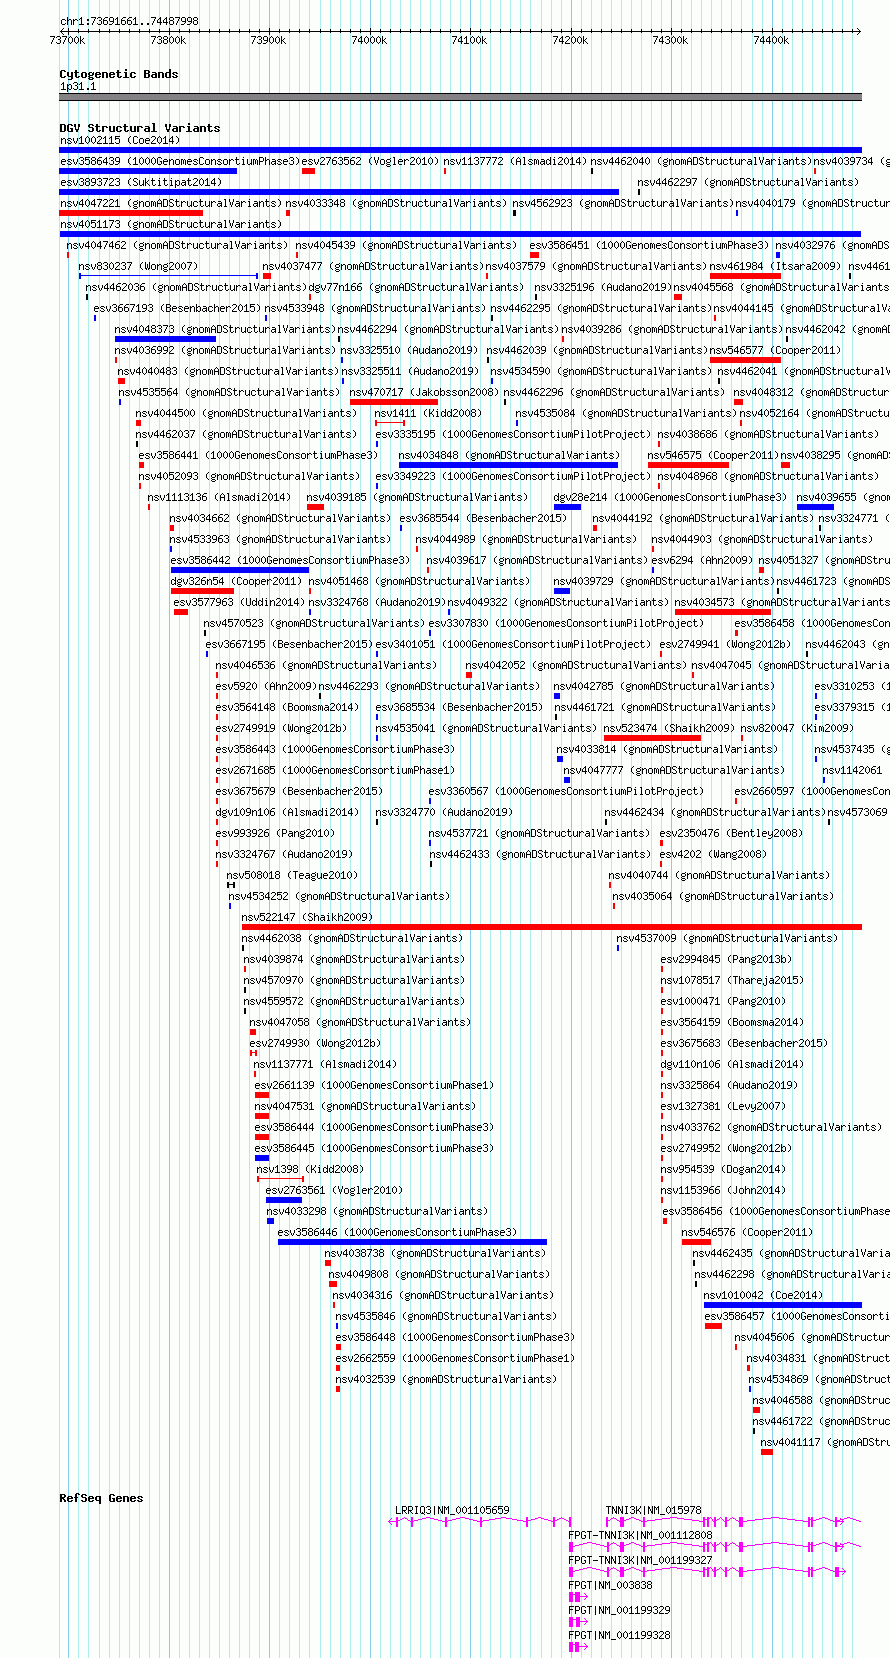Viewport: 890px width, 1658px height.
Task: Open variant esv3893723 (Suktitipat2014)
Action: click(x=140, y=182)
